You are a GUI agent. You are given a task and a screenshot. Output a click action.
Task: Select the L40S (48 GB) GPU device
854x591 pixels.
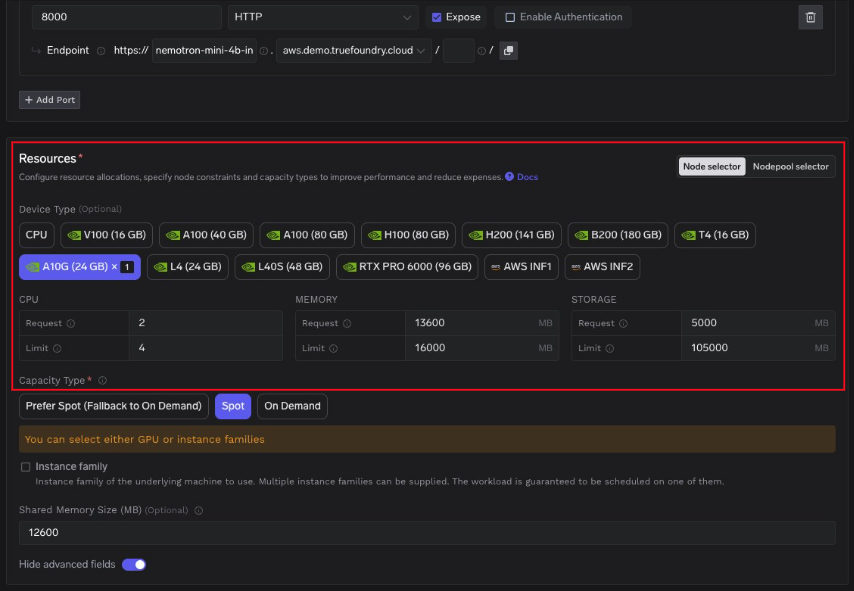click(282, 267)
